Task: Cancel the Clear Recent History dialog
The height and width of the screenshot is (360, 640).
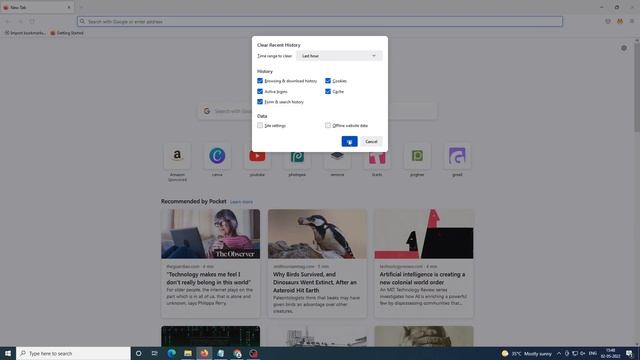Action: tap(371, 141)
